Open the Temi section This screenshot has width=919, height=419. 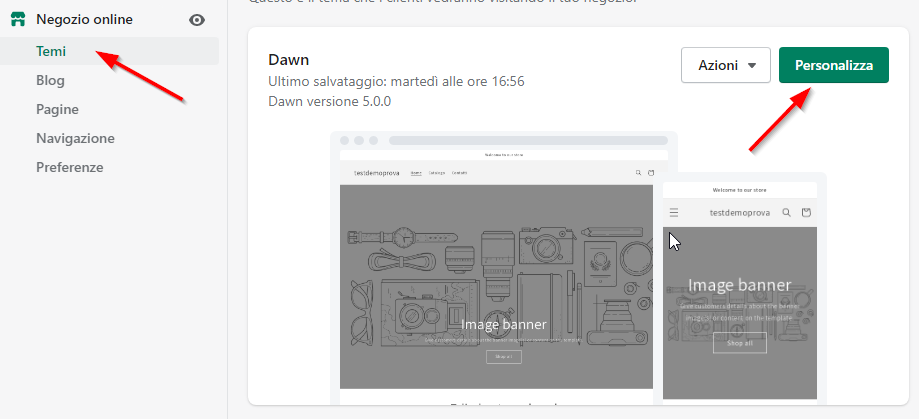tap(51, 51)
